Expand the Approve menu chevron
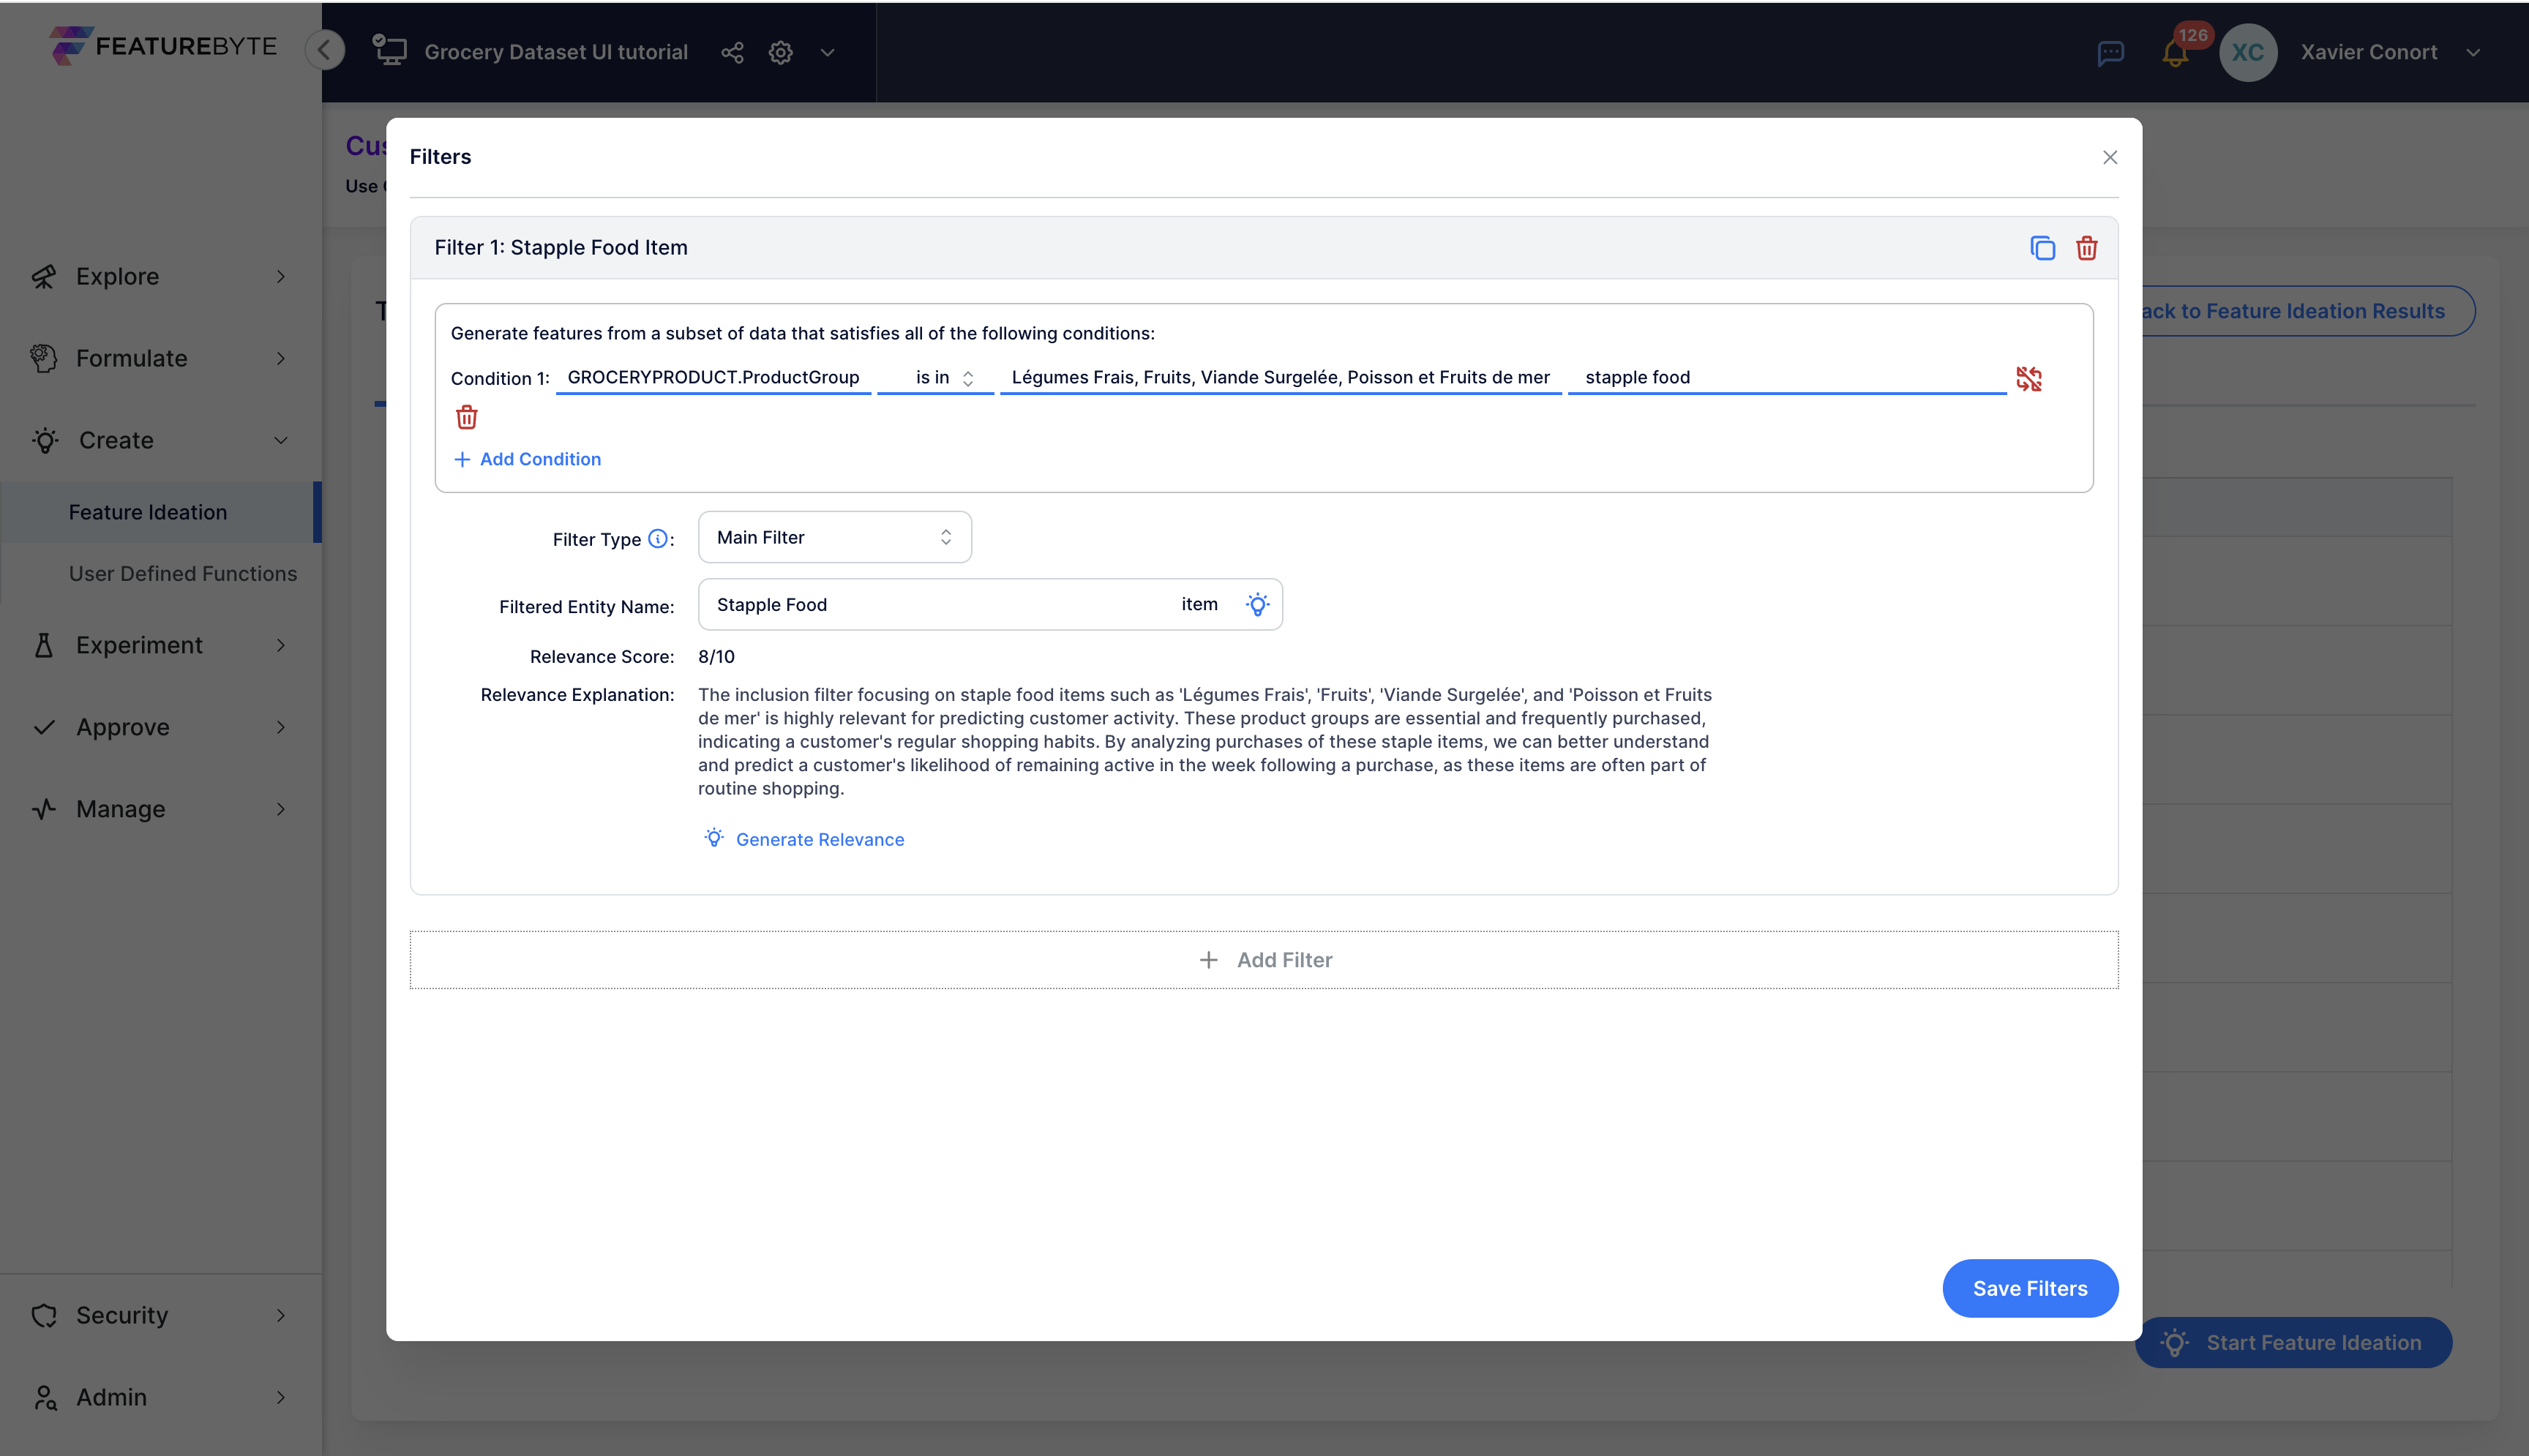 281,727
